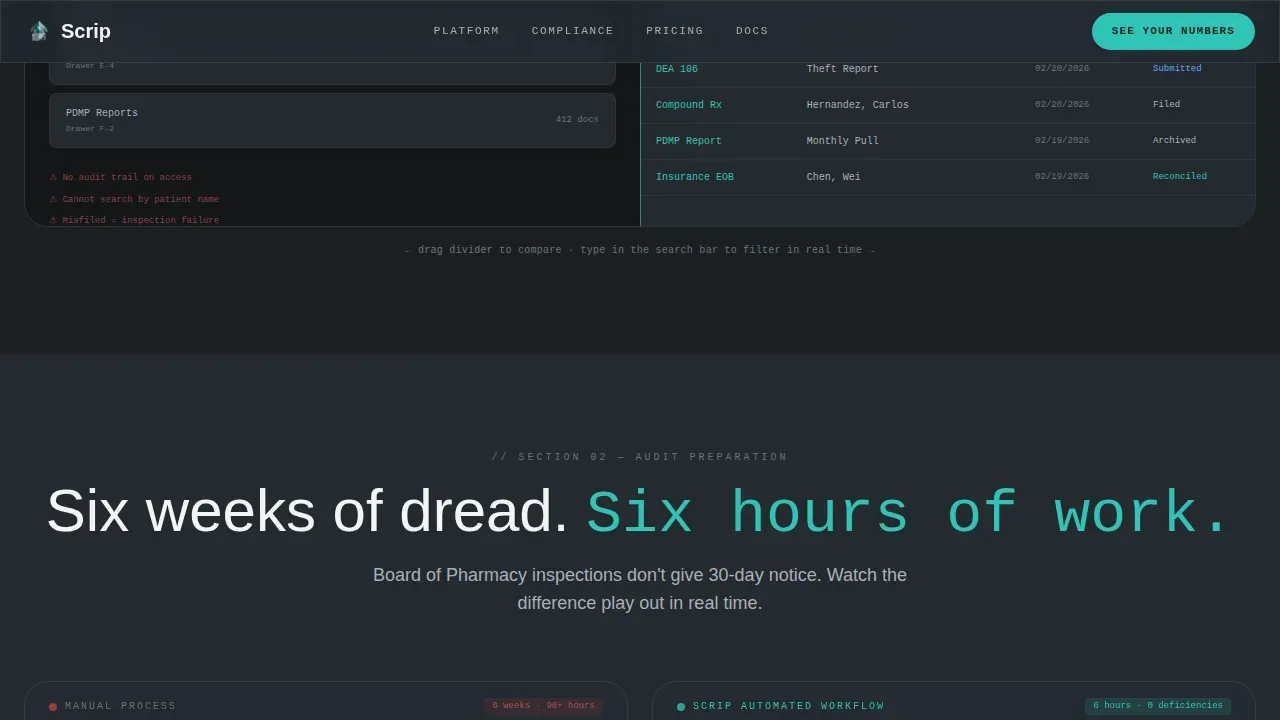
Task: Click the Submitted status label
Action: pyautogui.click(x=1177, y=68)
